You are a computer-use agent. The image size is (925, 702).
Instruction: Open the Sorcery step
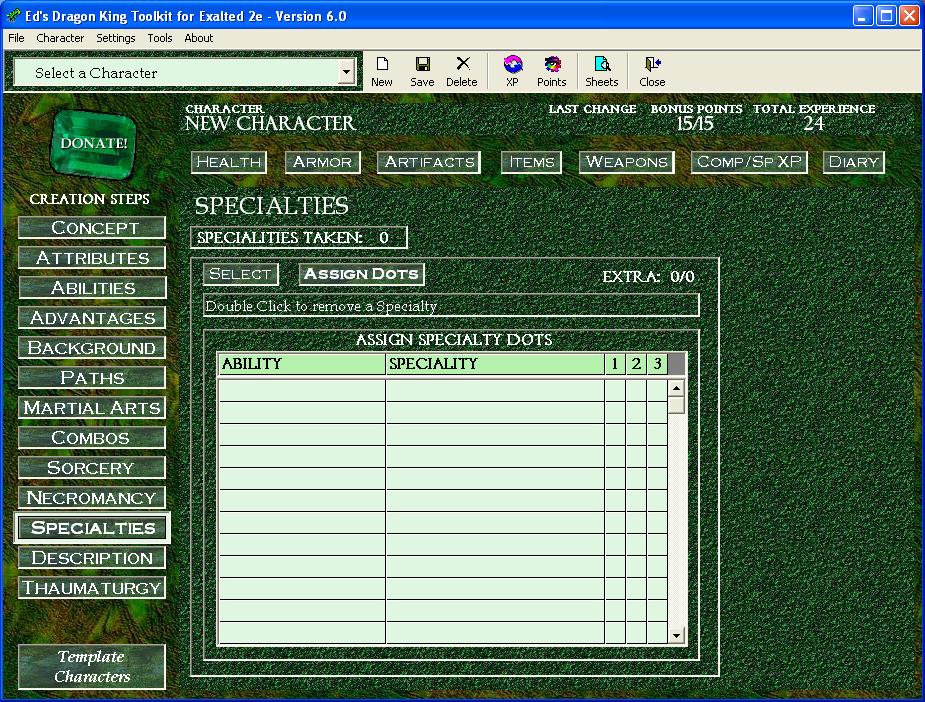click(x=92, y=468)
